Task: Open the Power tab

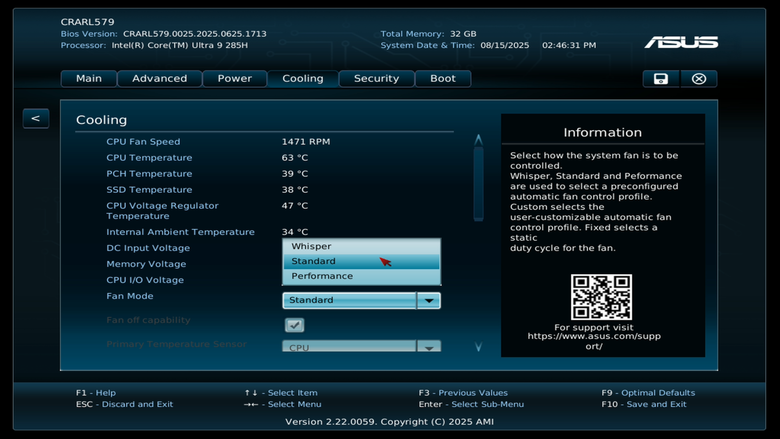Action: coord(235,79)
